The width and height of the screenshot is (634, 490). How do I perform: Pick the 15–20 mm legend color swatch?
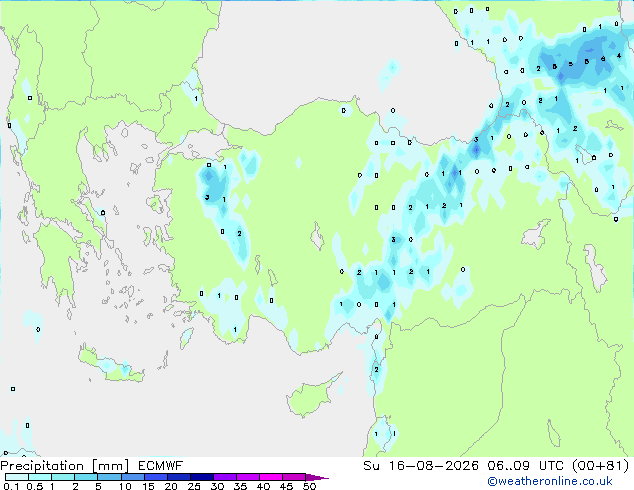point(155,477)
